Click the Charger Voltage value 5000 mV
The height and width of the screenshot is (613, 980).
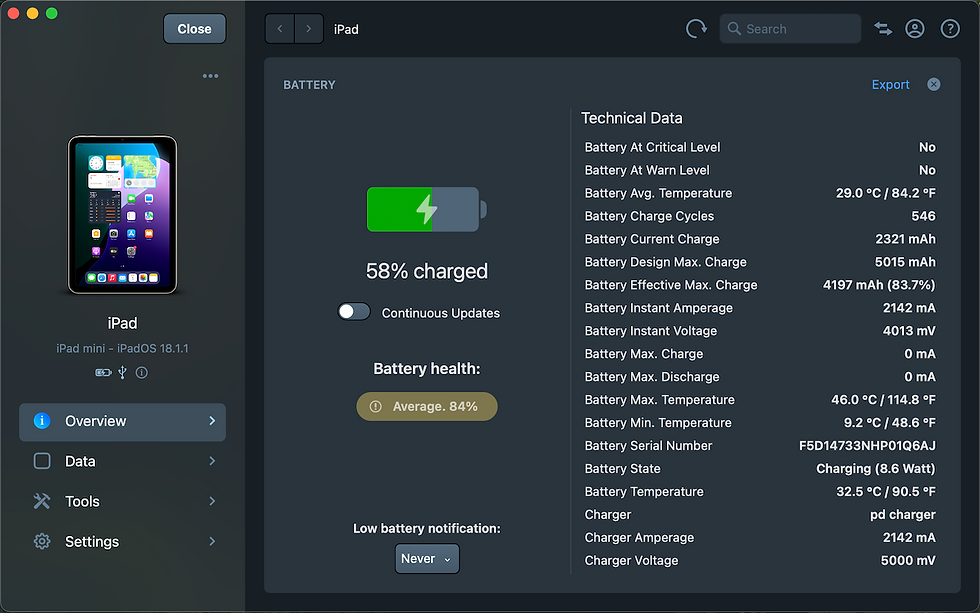coord(908,561)
